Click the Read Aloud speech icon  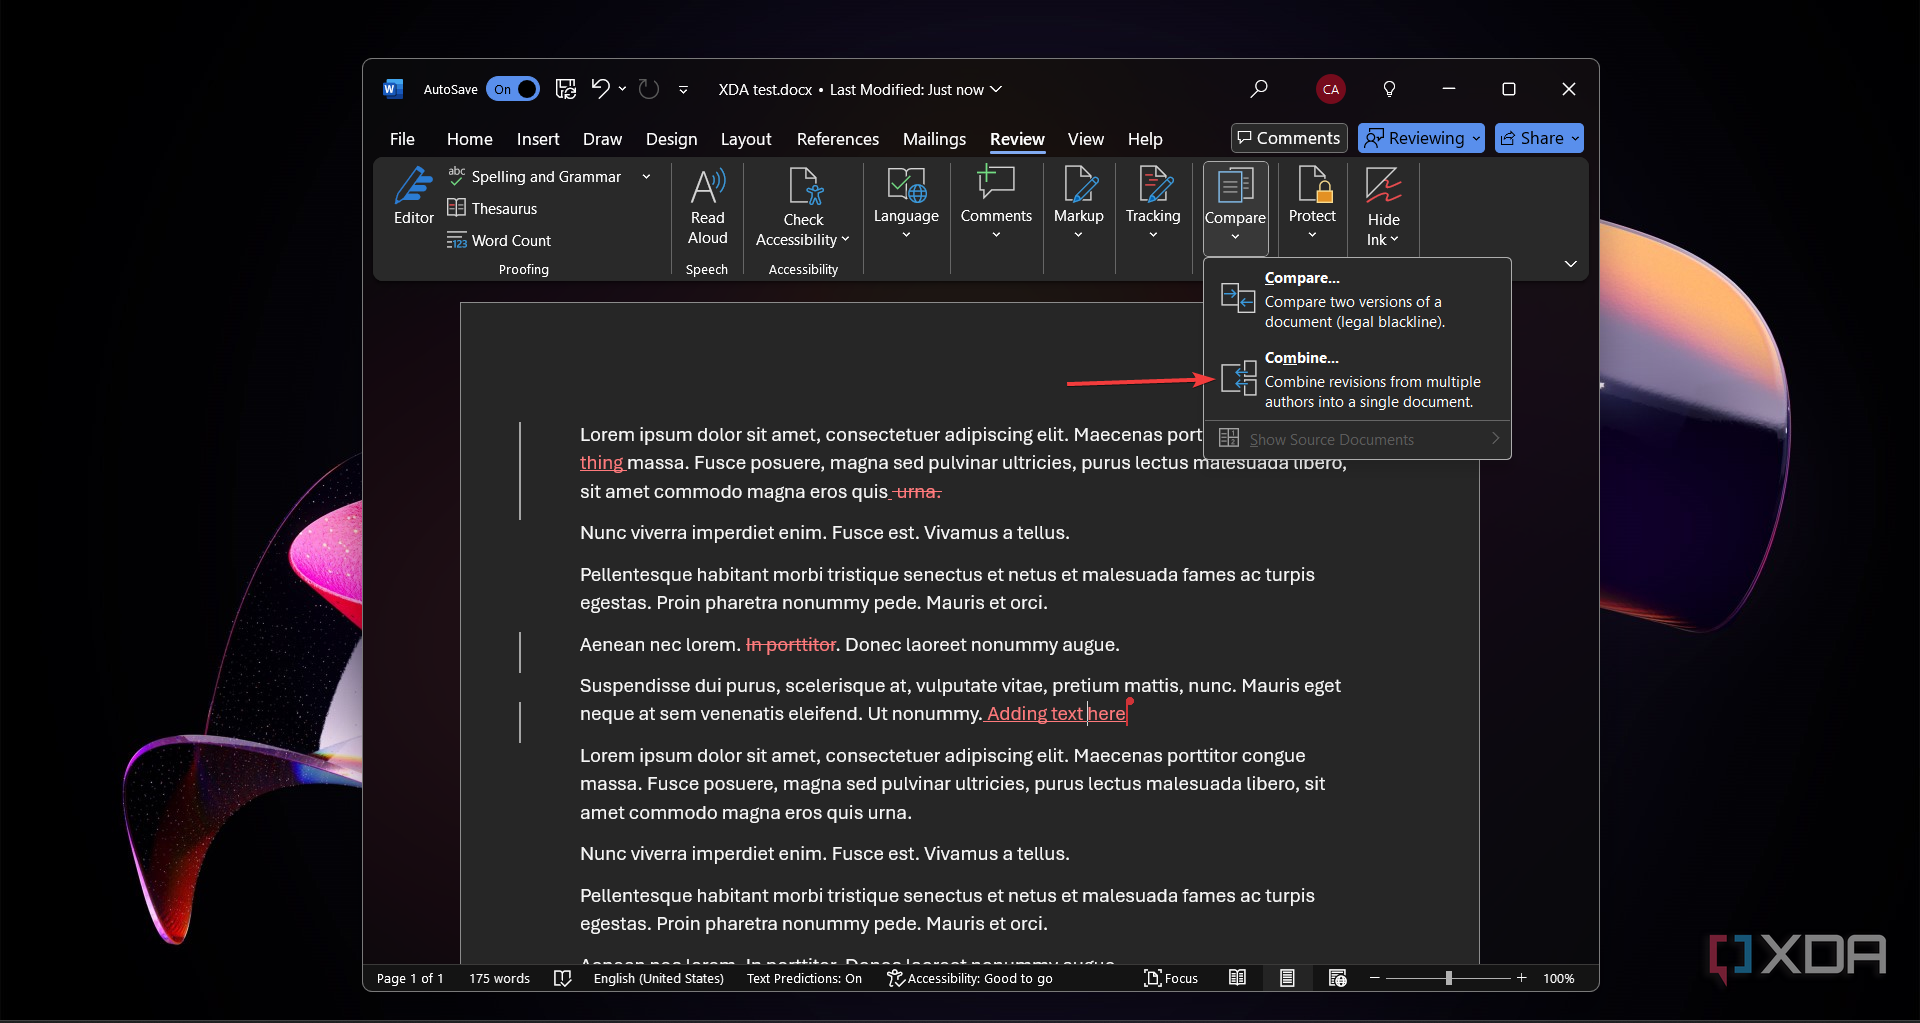click(x=707, y=207)
